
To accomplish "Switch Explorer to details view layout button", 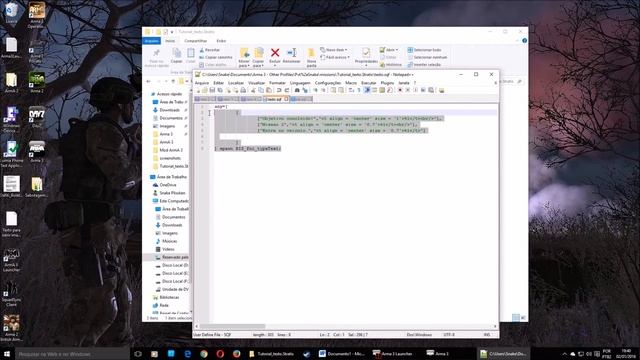I will click(x=516, y=318).
